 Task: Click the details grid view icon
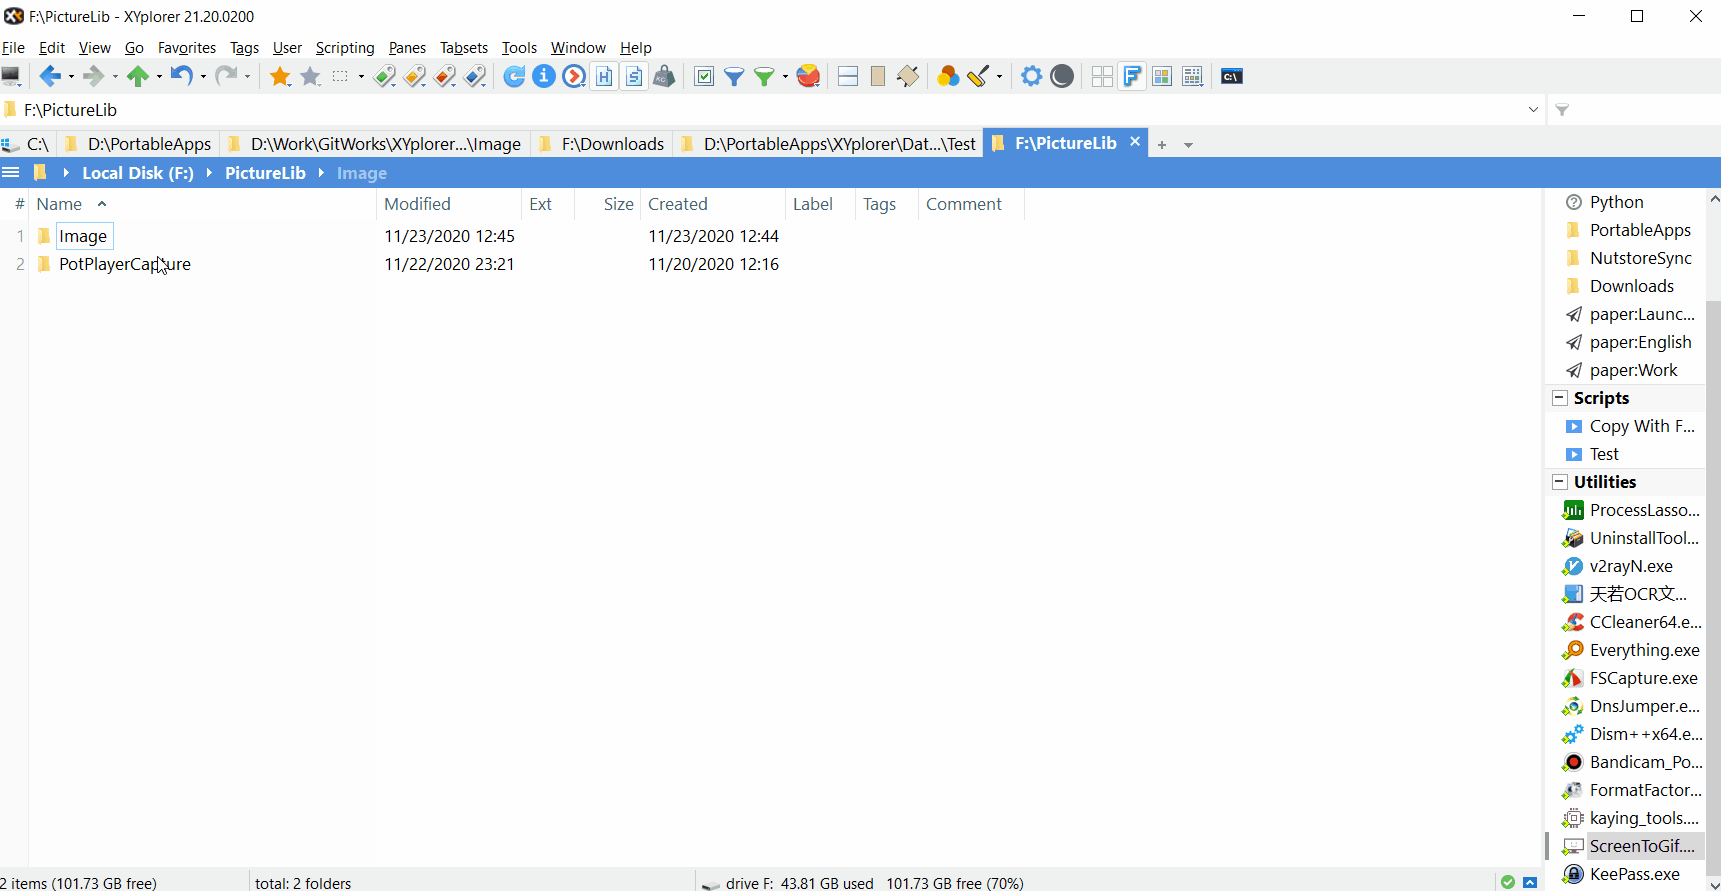[1192, 76]
